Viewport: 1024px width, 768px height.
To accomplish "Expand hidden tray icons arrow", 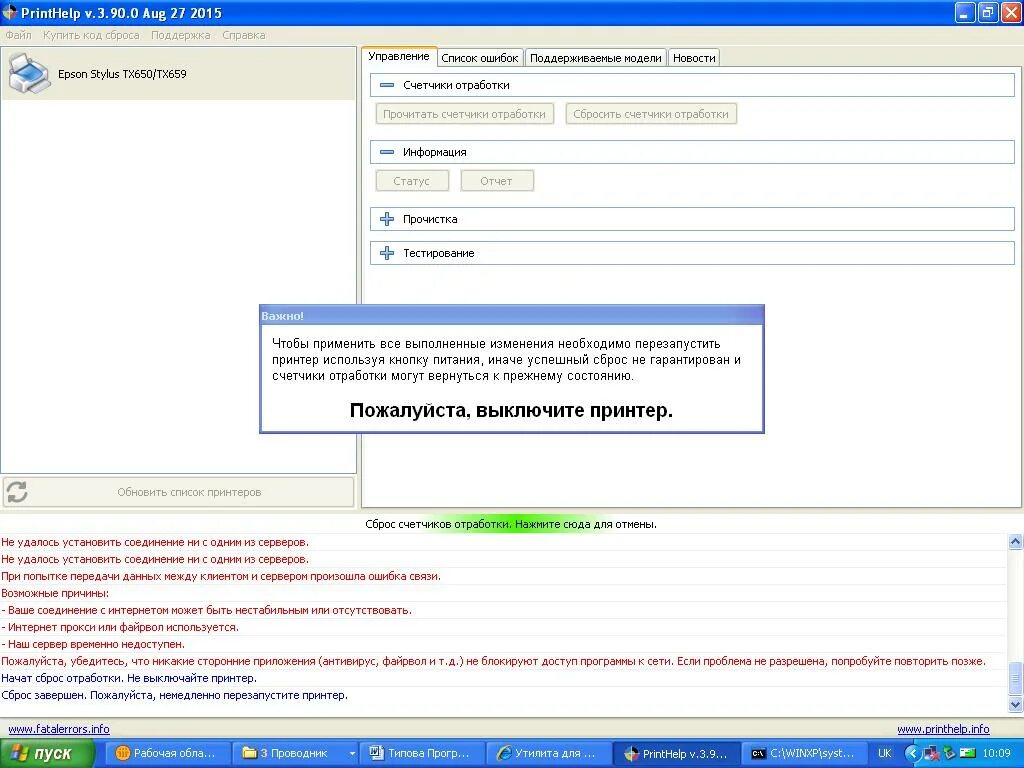I will [912, 754].
